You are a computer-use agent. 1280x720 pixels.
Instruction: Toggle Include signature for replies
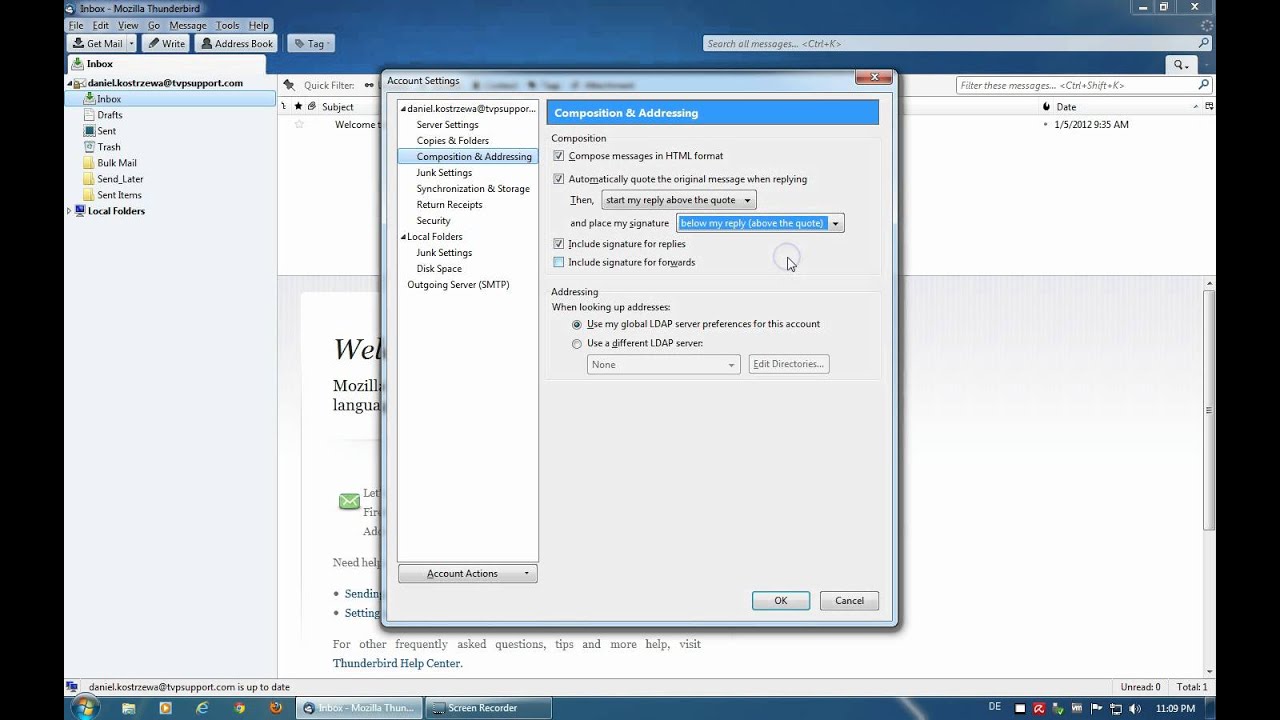click(559, 244)
